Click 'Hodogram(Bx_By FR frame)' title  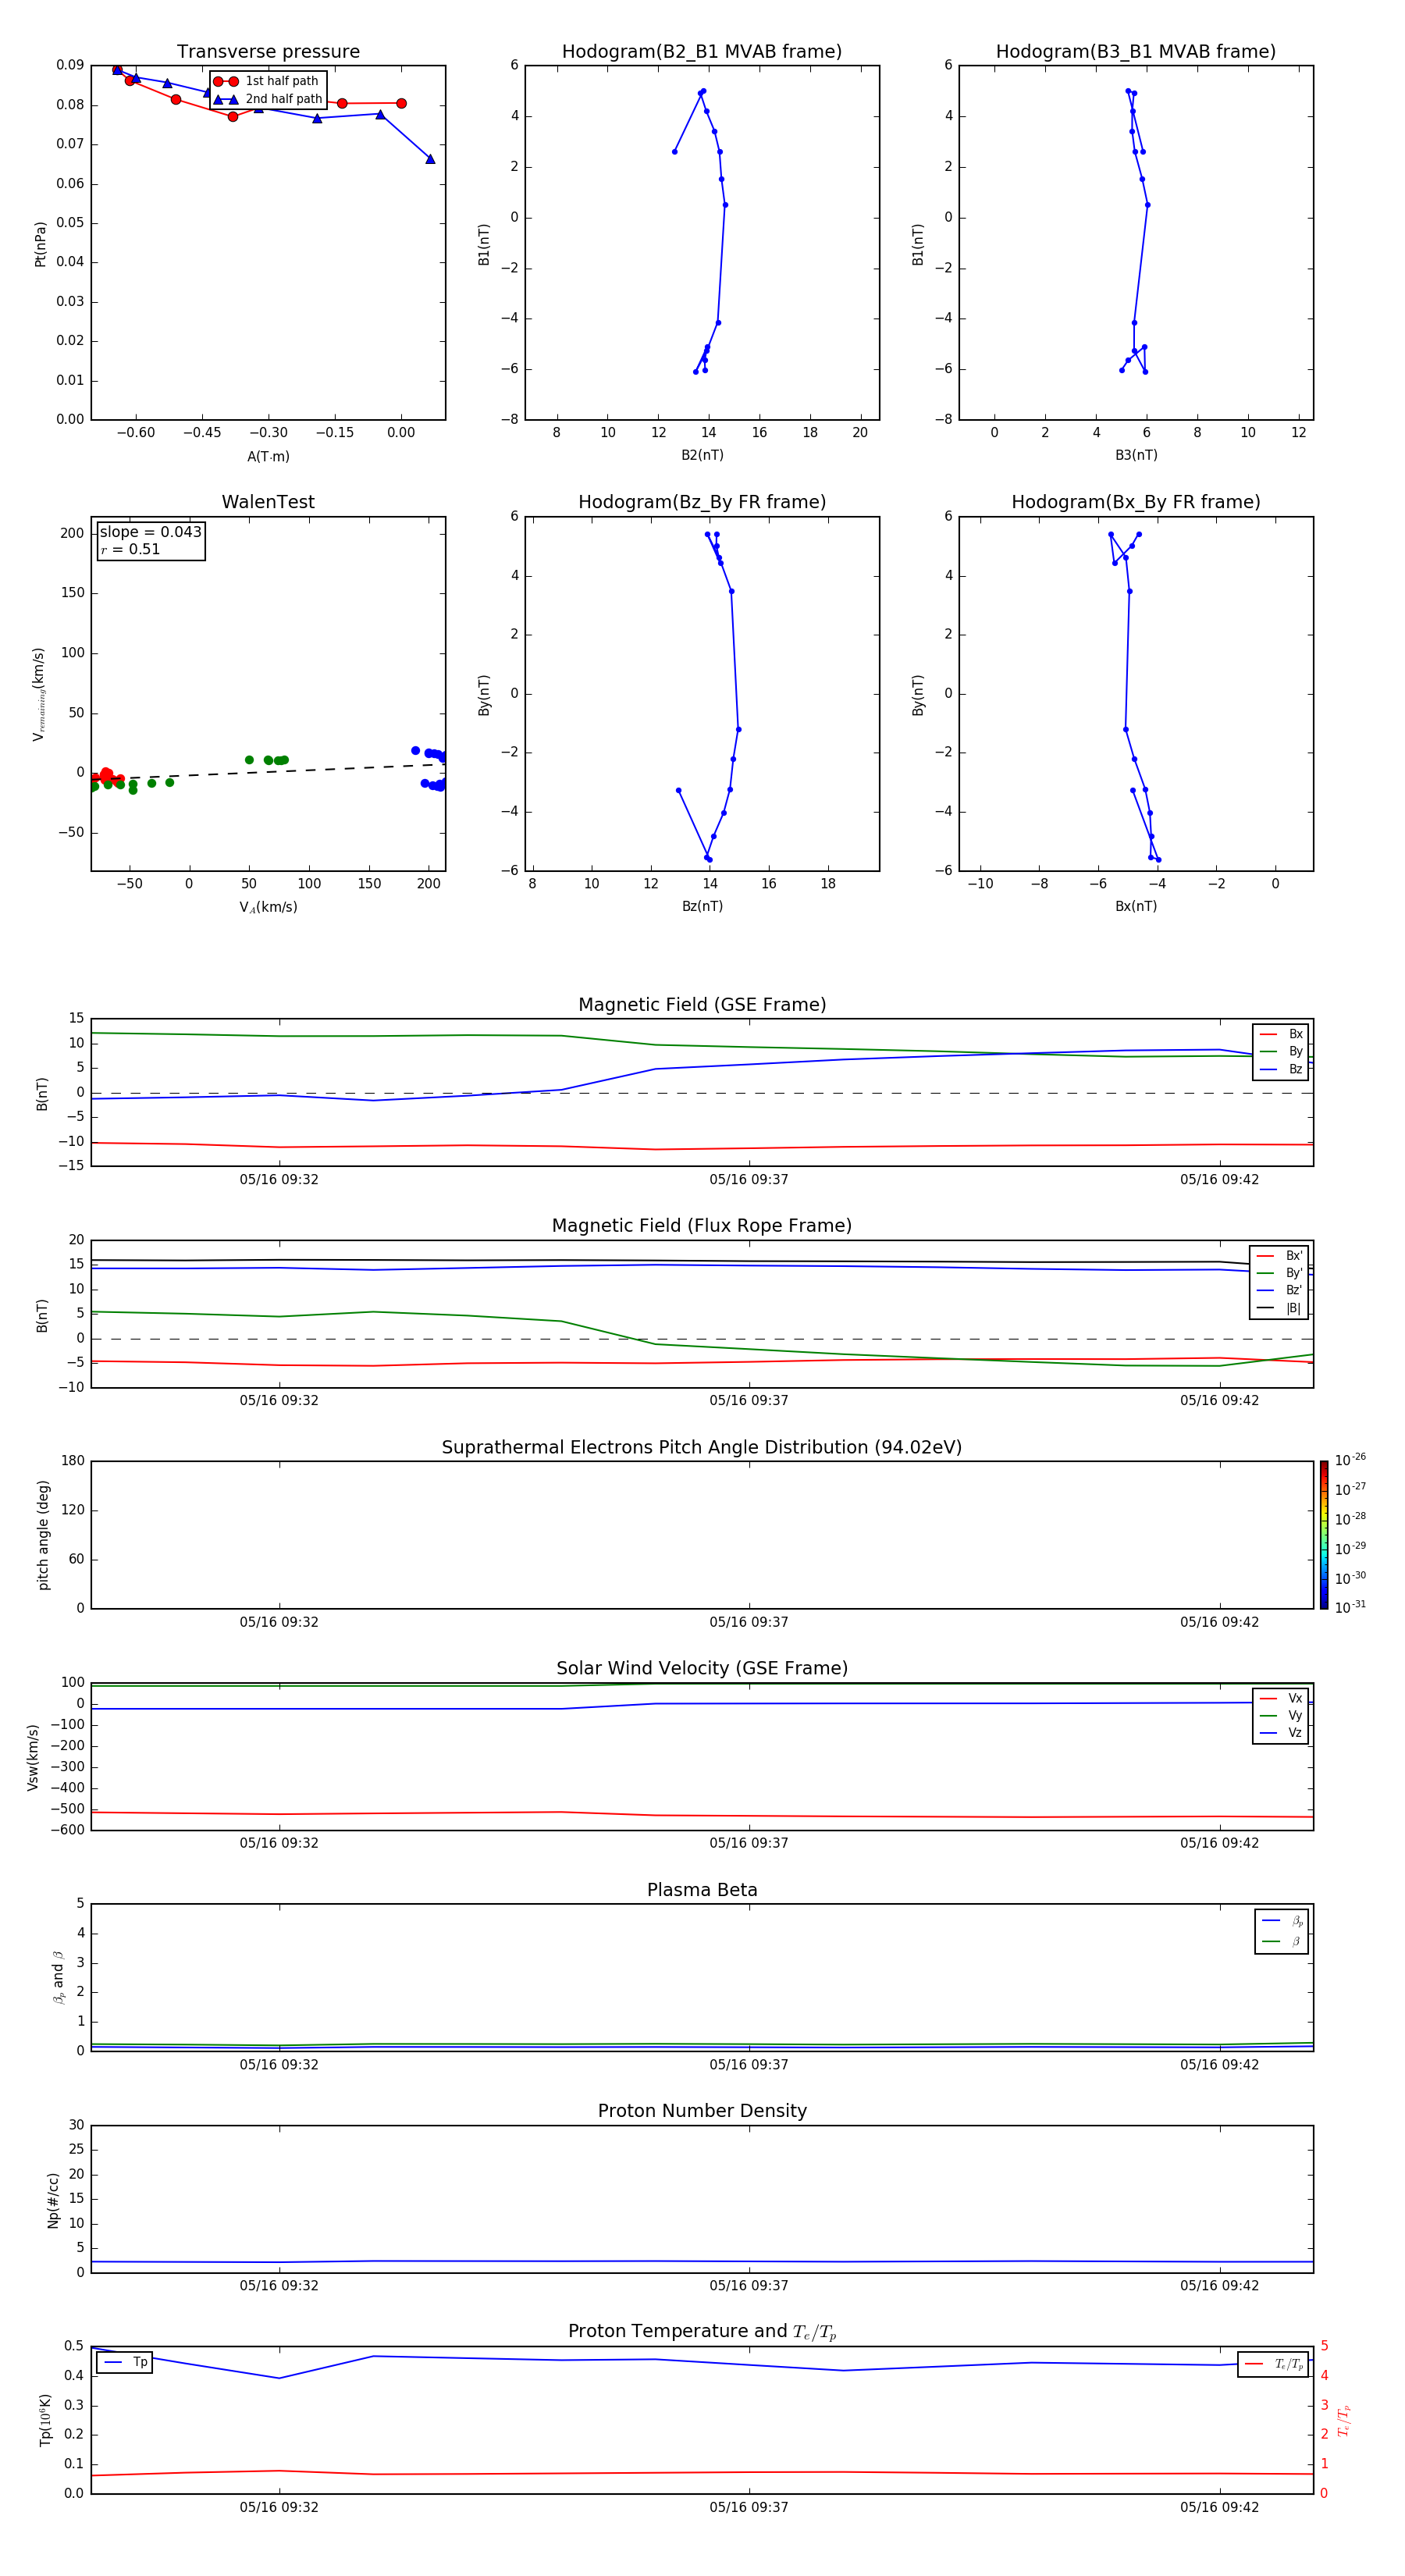click(x=1136, y=502)
